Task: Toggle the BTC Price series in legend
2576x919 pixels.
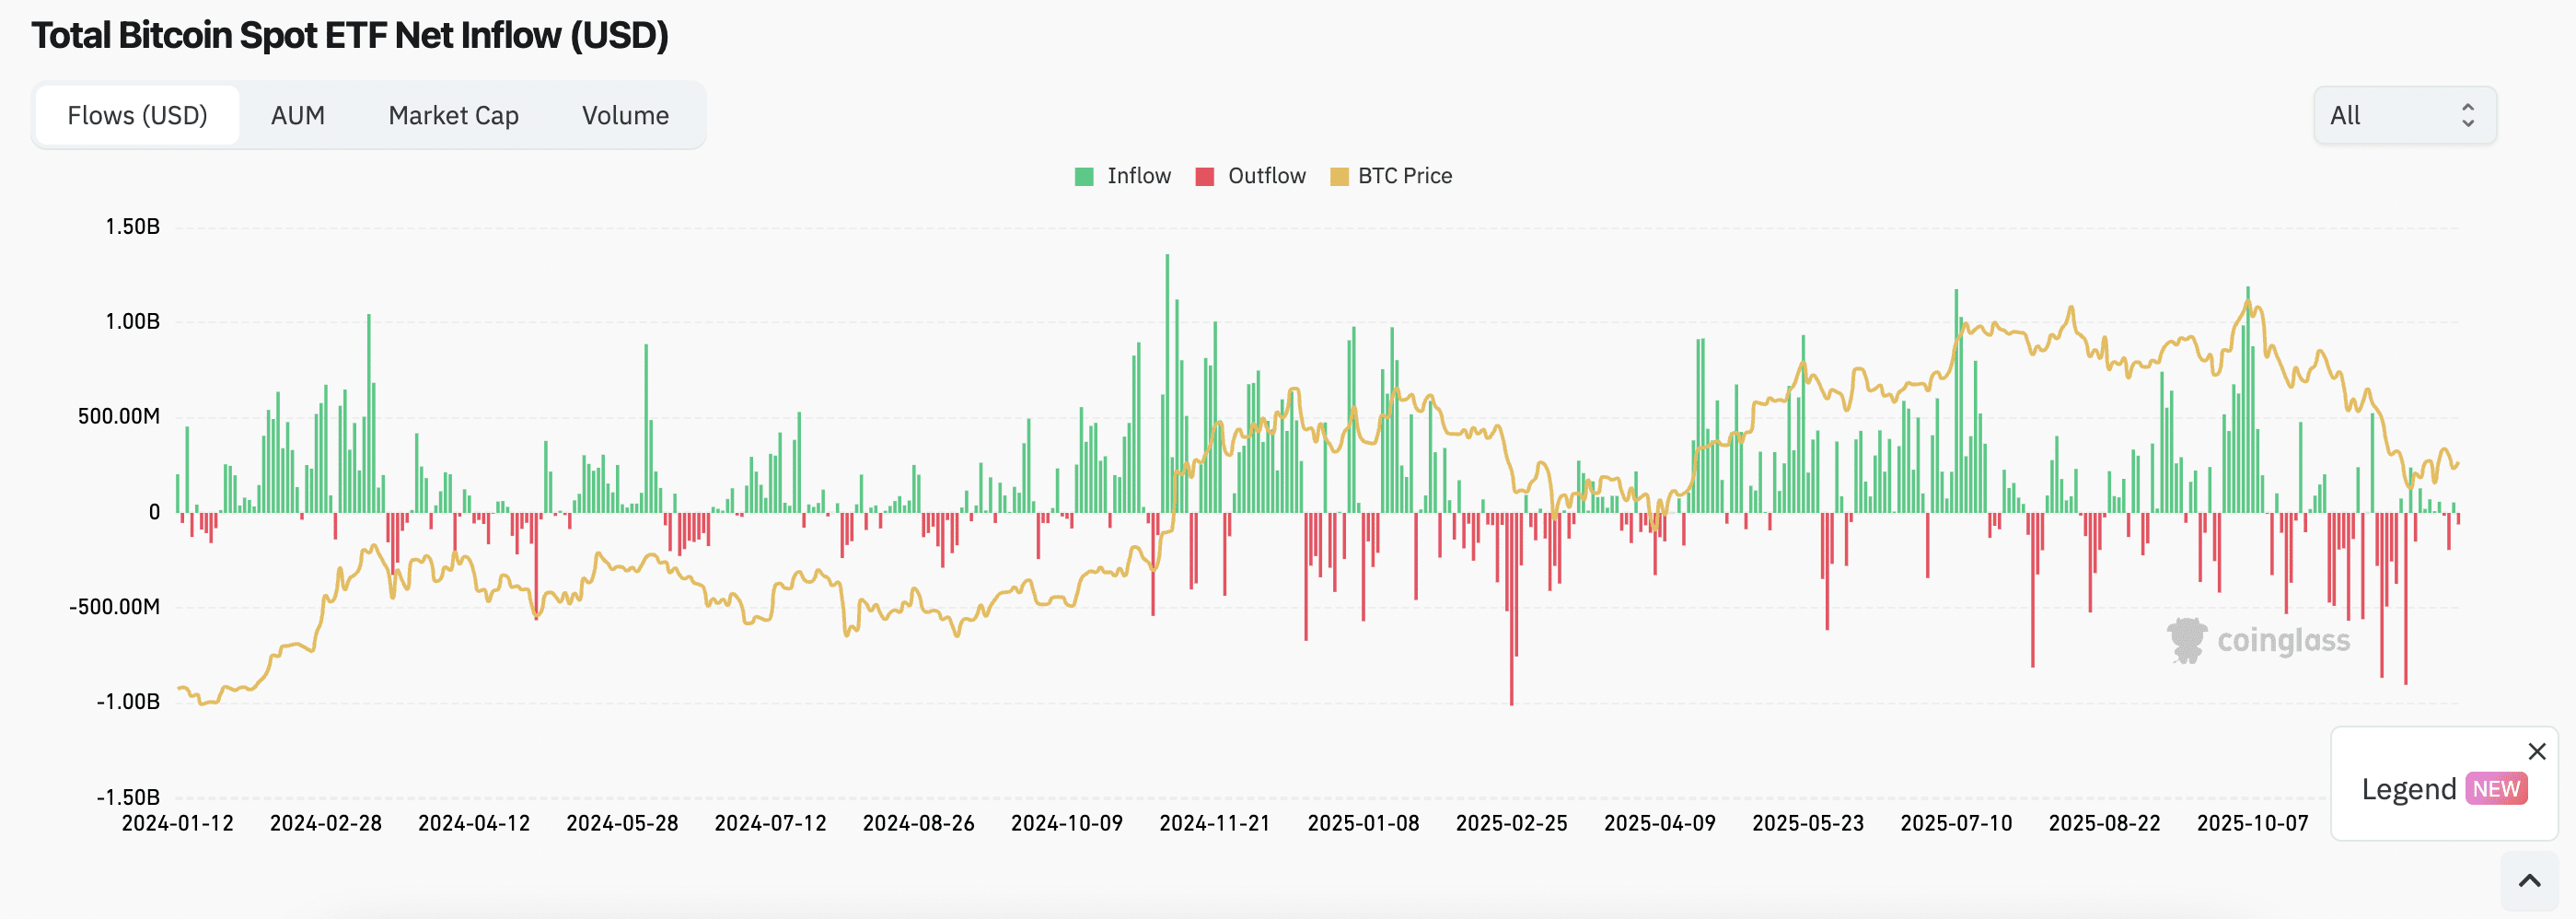Action: [x=1390, y=176]
